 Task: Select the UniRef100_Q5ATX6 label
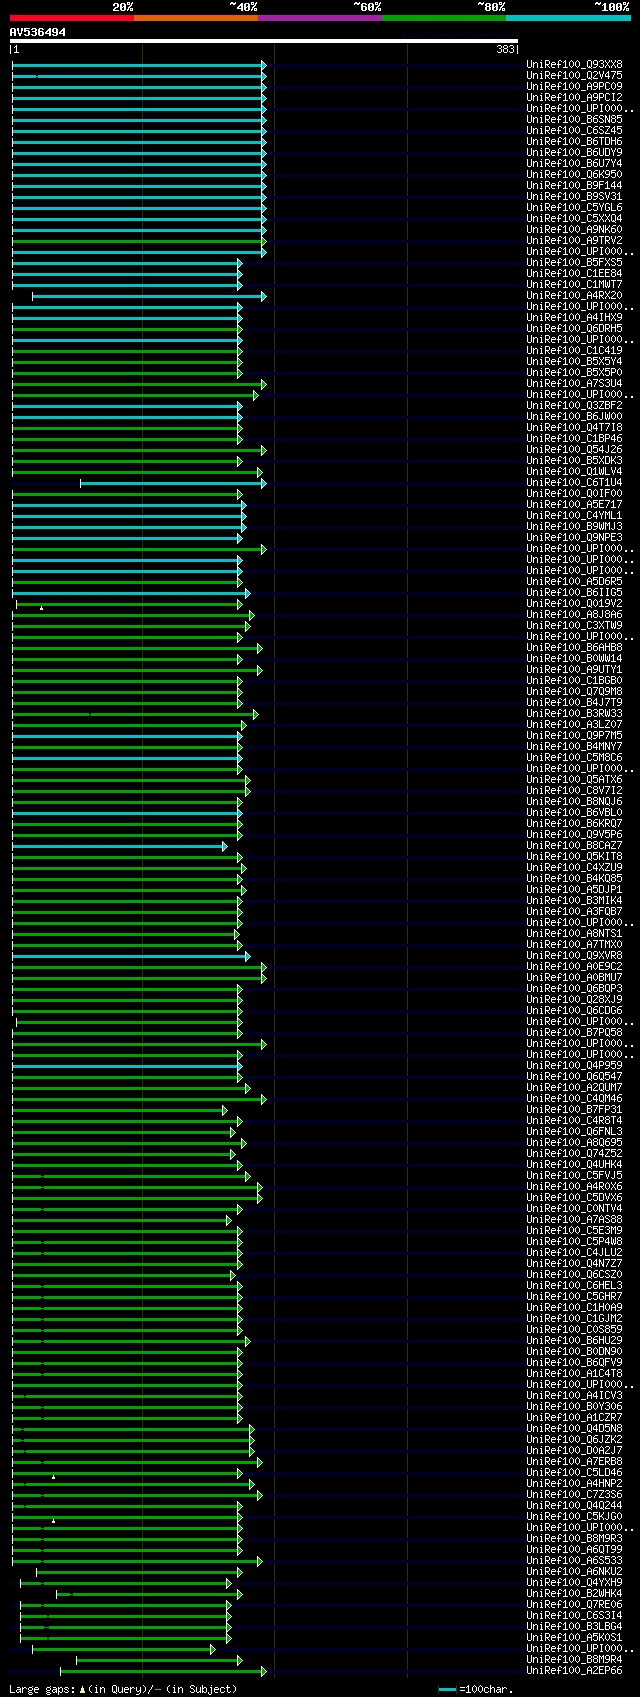574,779
